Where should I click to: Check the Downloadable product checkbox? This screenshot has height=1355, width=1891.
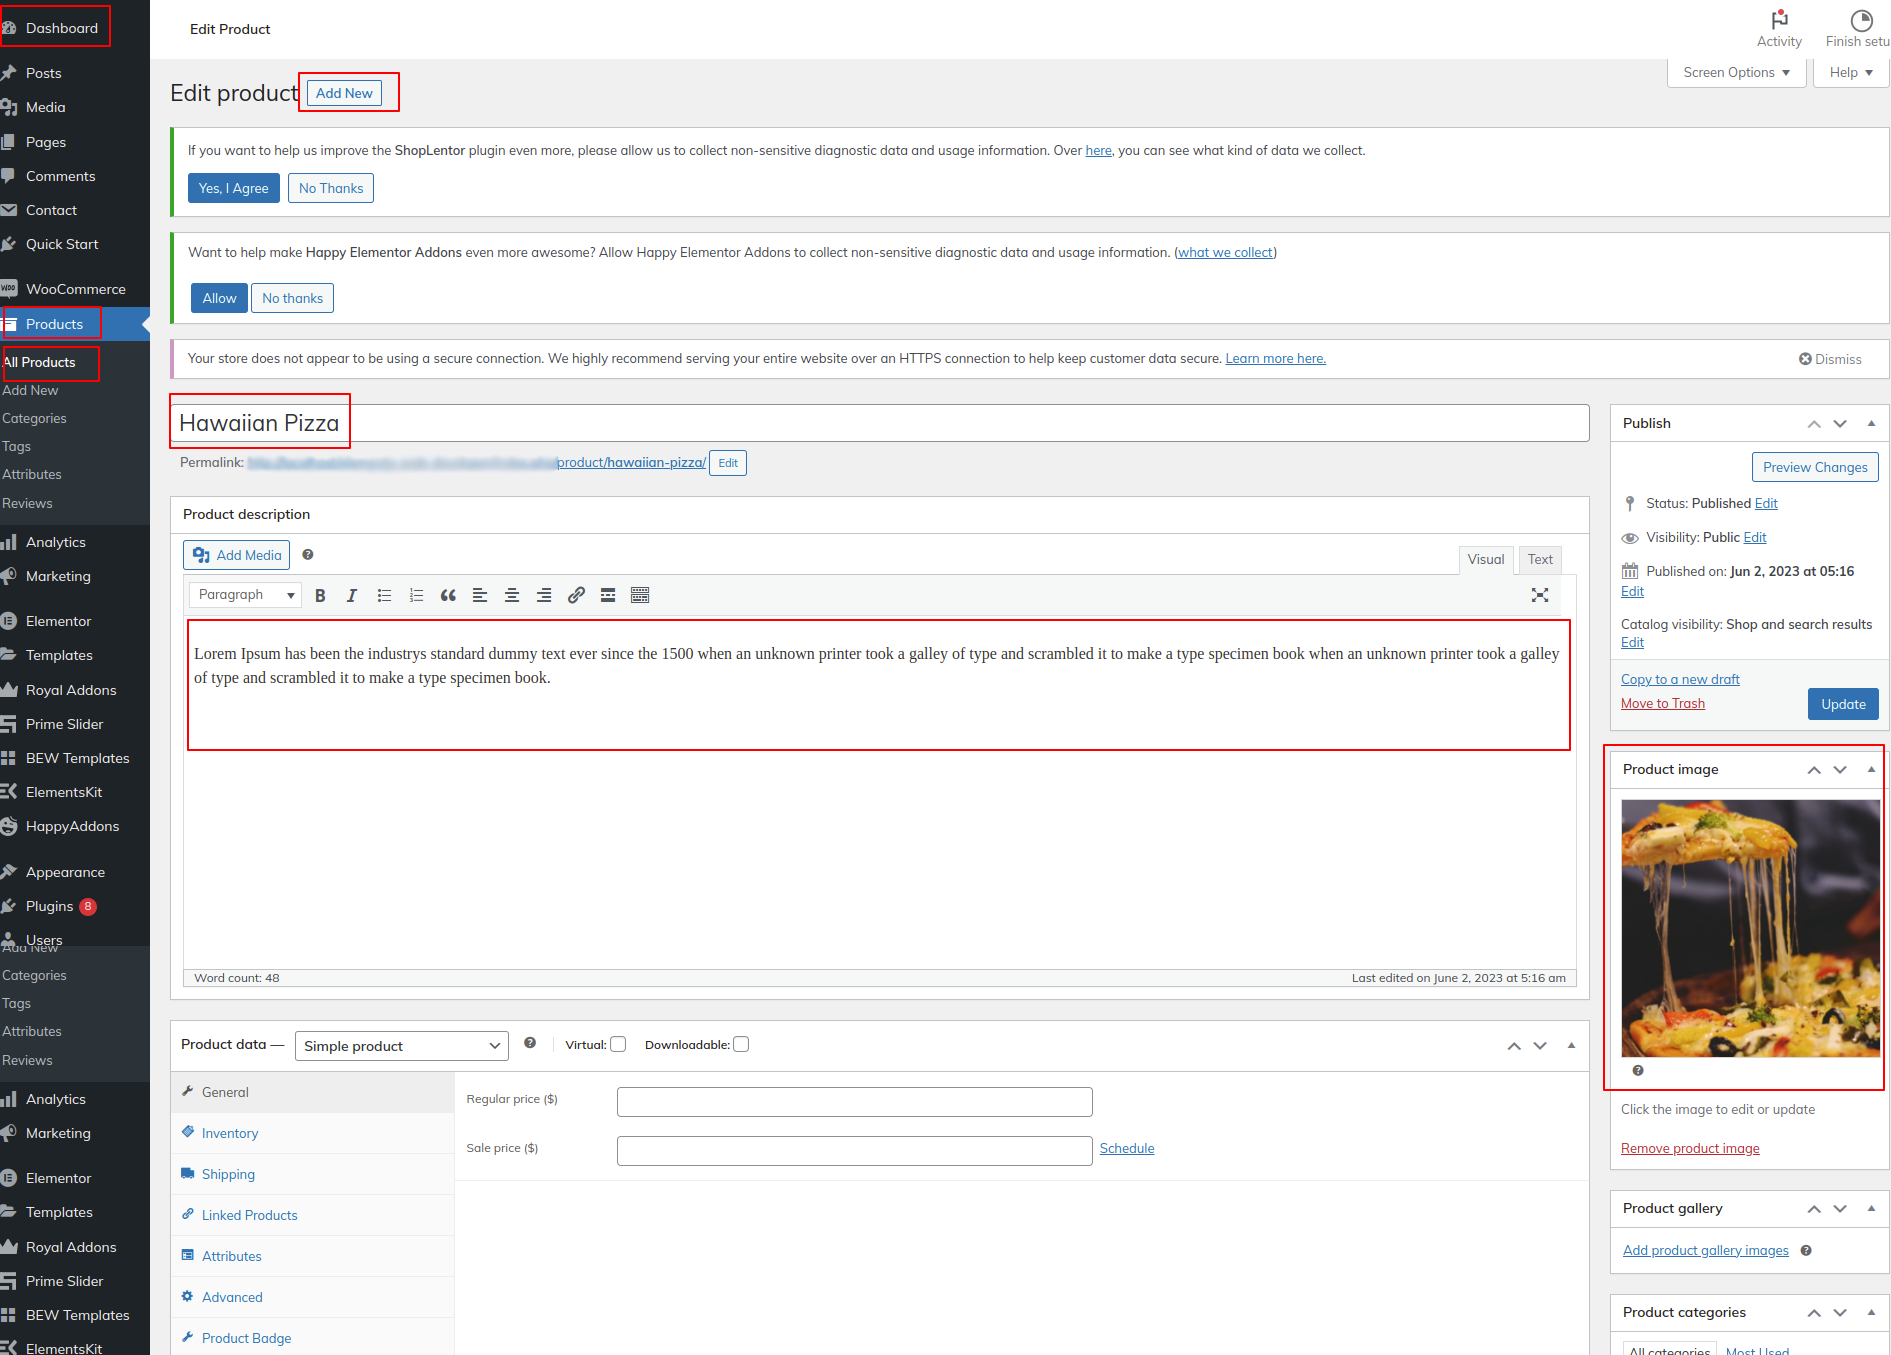click(x=741, y=1045)
